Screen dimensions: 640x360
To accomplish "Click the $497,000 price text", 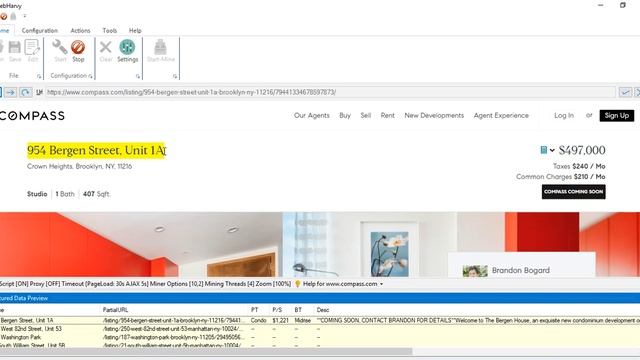I will (582, 150).
